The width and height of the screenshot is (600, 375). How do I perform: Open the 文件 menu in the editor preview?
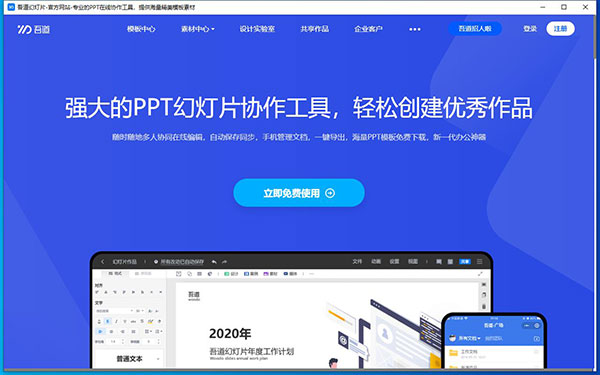click(357, 261)
